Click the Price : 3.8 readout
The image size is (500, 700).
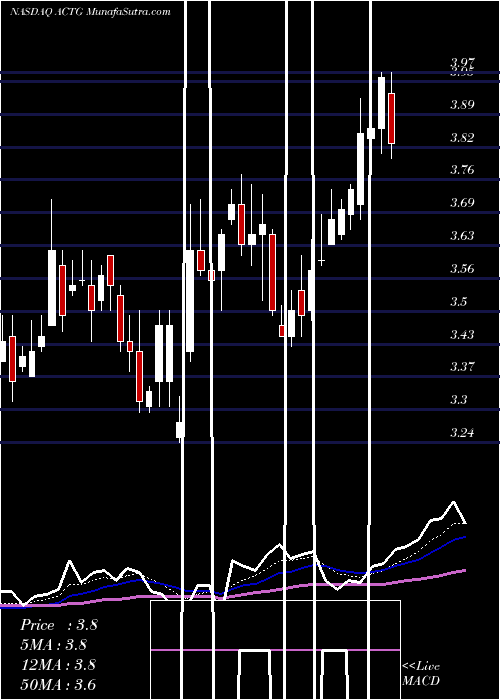click(58, 625)
